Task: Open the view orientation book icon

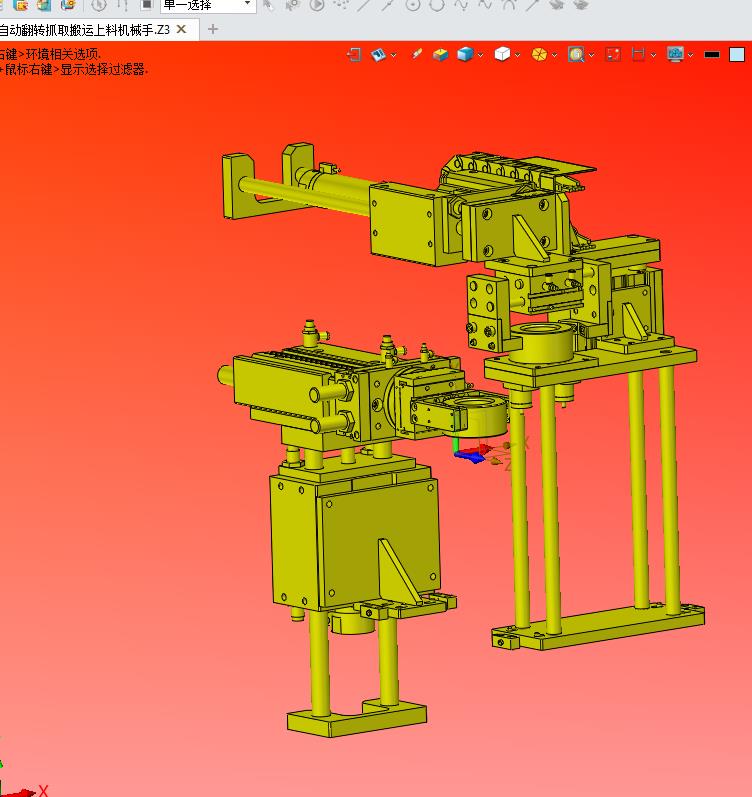Action: (378, 54)
